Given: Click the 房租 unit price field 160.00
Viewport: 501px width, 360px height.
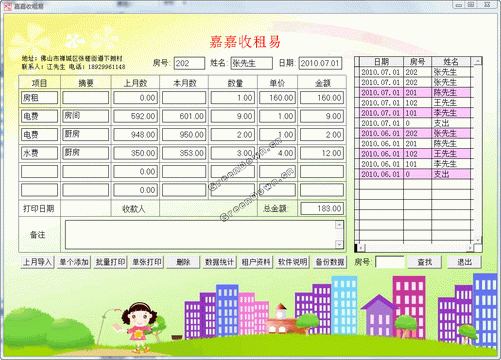Looking at the screenshot, I should 277,98.
